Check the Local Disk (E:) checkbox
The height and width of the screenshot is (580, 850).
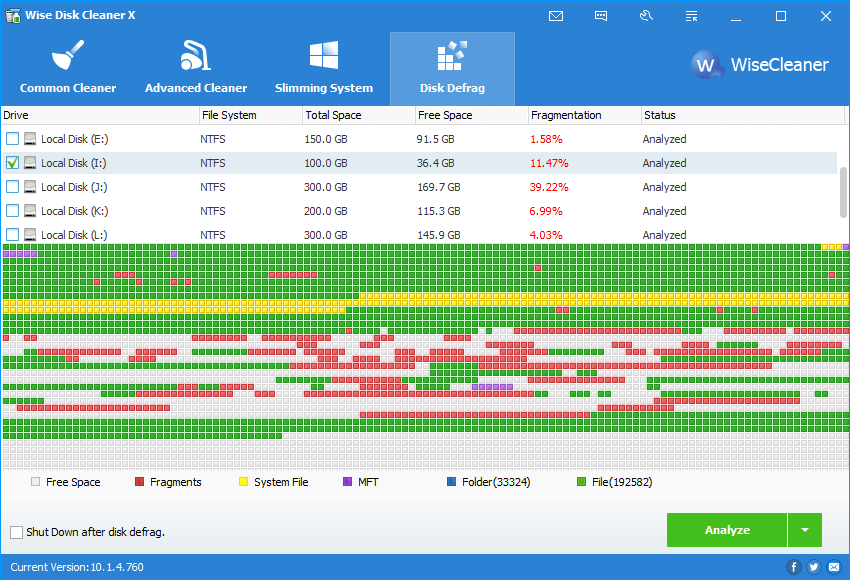(x=12, y=139)
